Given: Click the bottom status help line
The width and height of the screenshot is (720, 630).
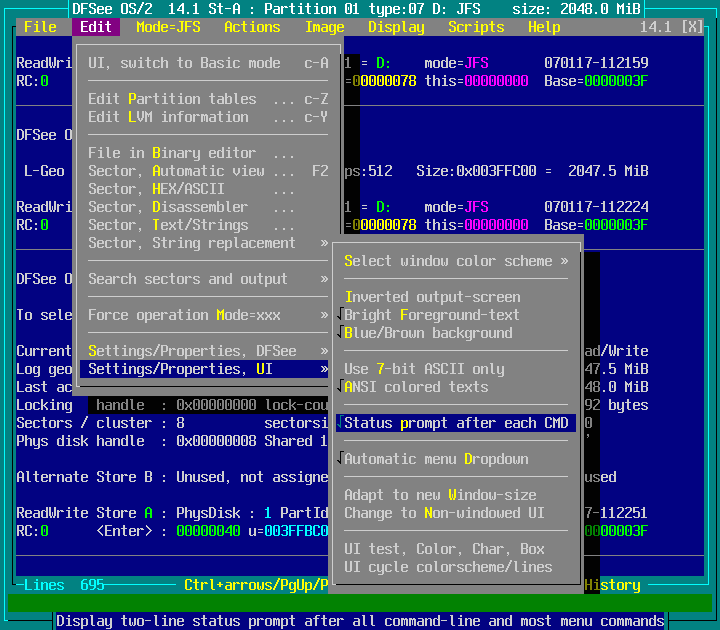Looking at the screenshot, I should coord(360,621).
